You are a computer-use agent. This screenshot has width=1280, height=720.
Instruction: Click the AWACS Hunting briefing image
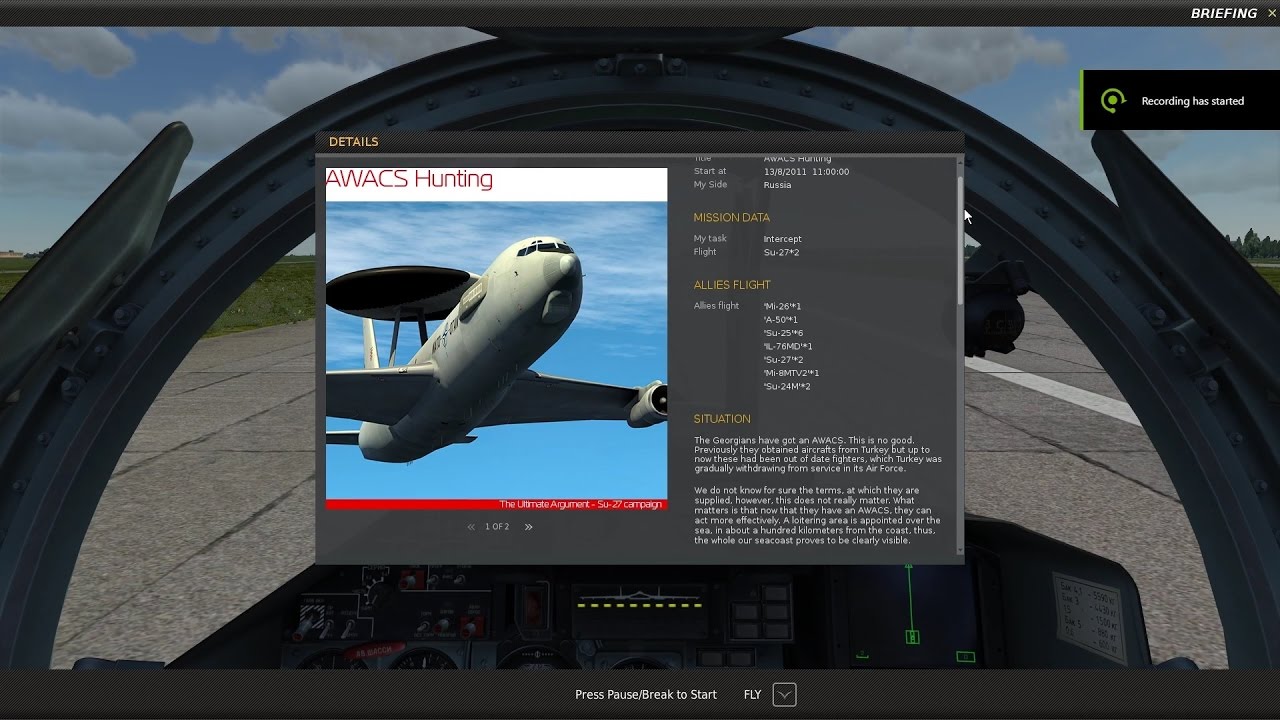click(496, 339)
